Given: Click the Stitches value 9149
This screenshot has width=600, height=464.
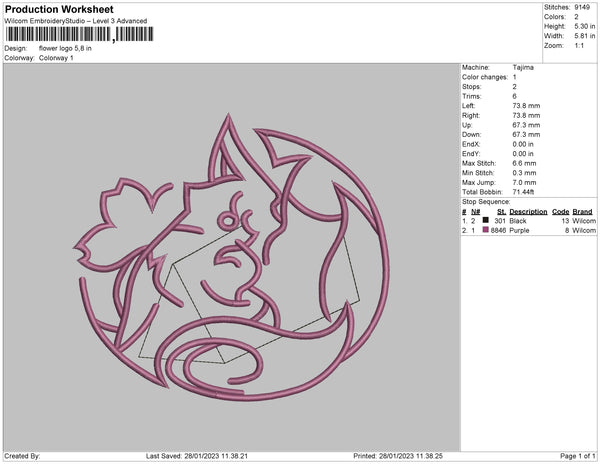Looking at the screenshot, I should click(x=582, y=7).
